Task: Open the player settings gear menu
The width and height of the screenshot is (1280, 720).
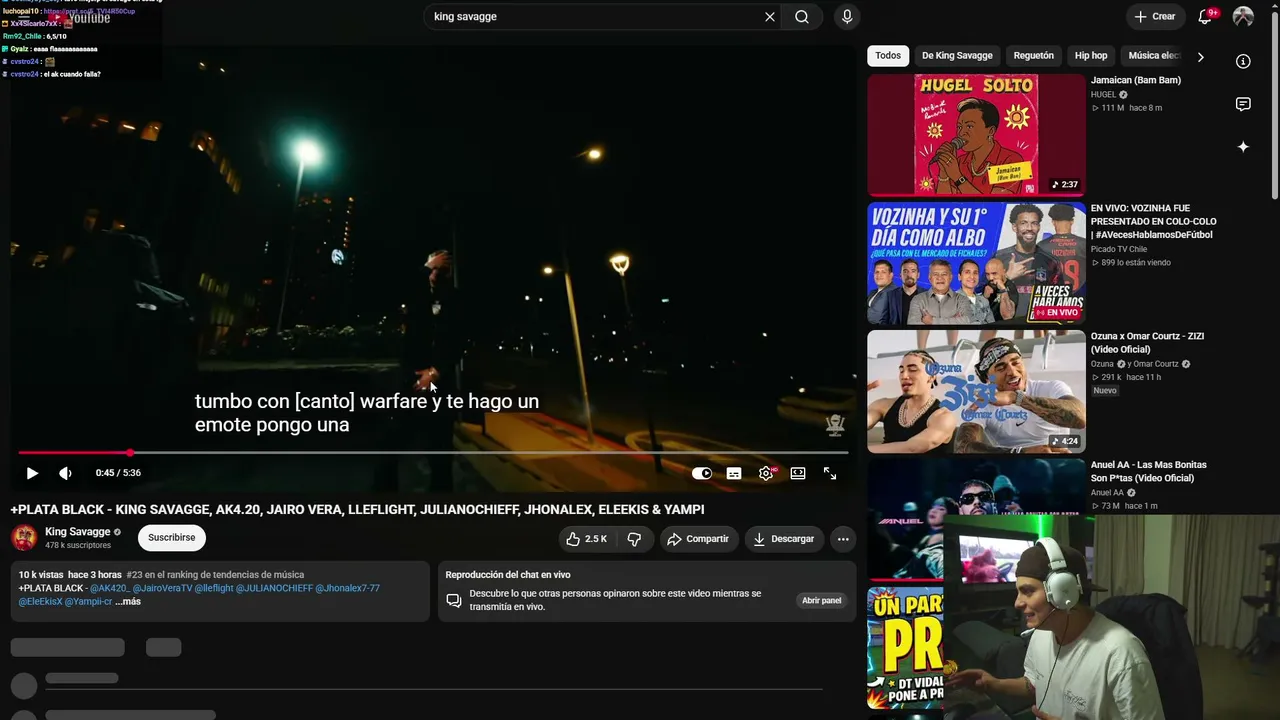Action: [x=766, y=473]
